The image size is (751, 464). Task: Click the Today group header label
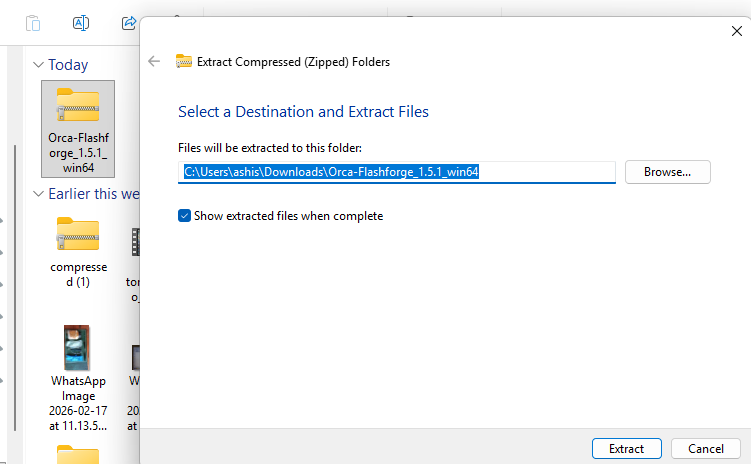pyautogui.click(x=68, y=65)
